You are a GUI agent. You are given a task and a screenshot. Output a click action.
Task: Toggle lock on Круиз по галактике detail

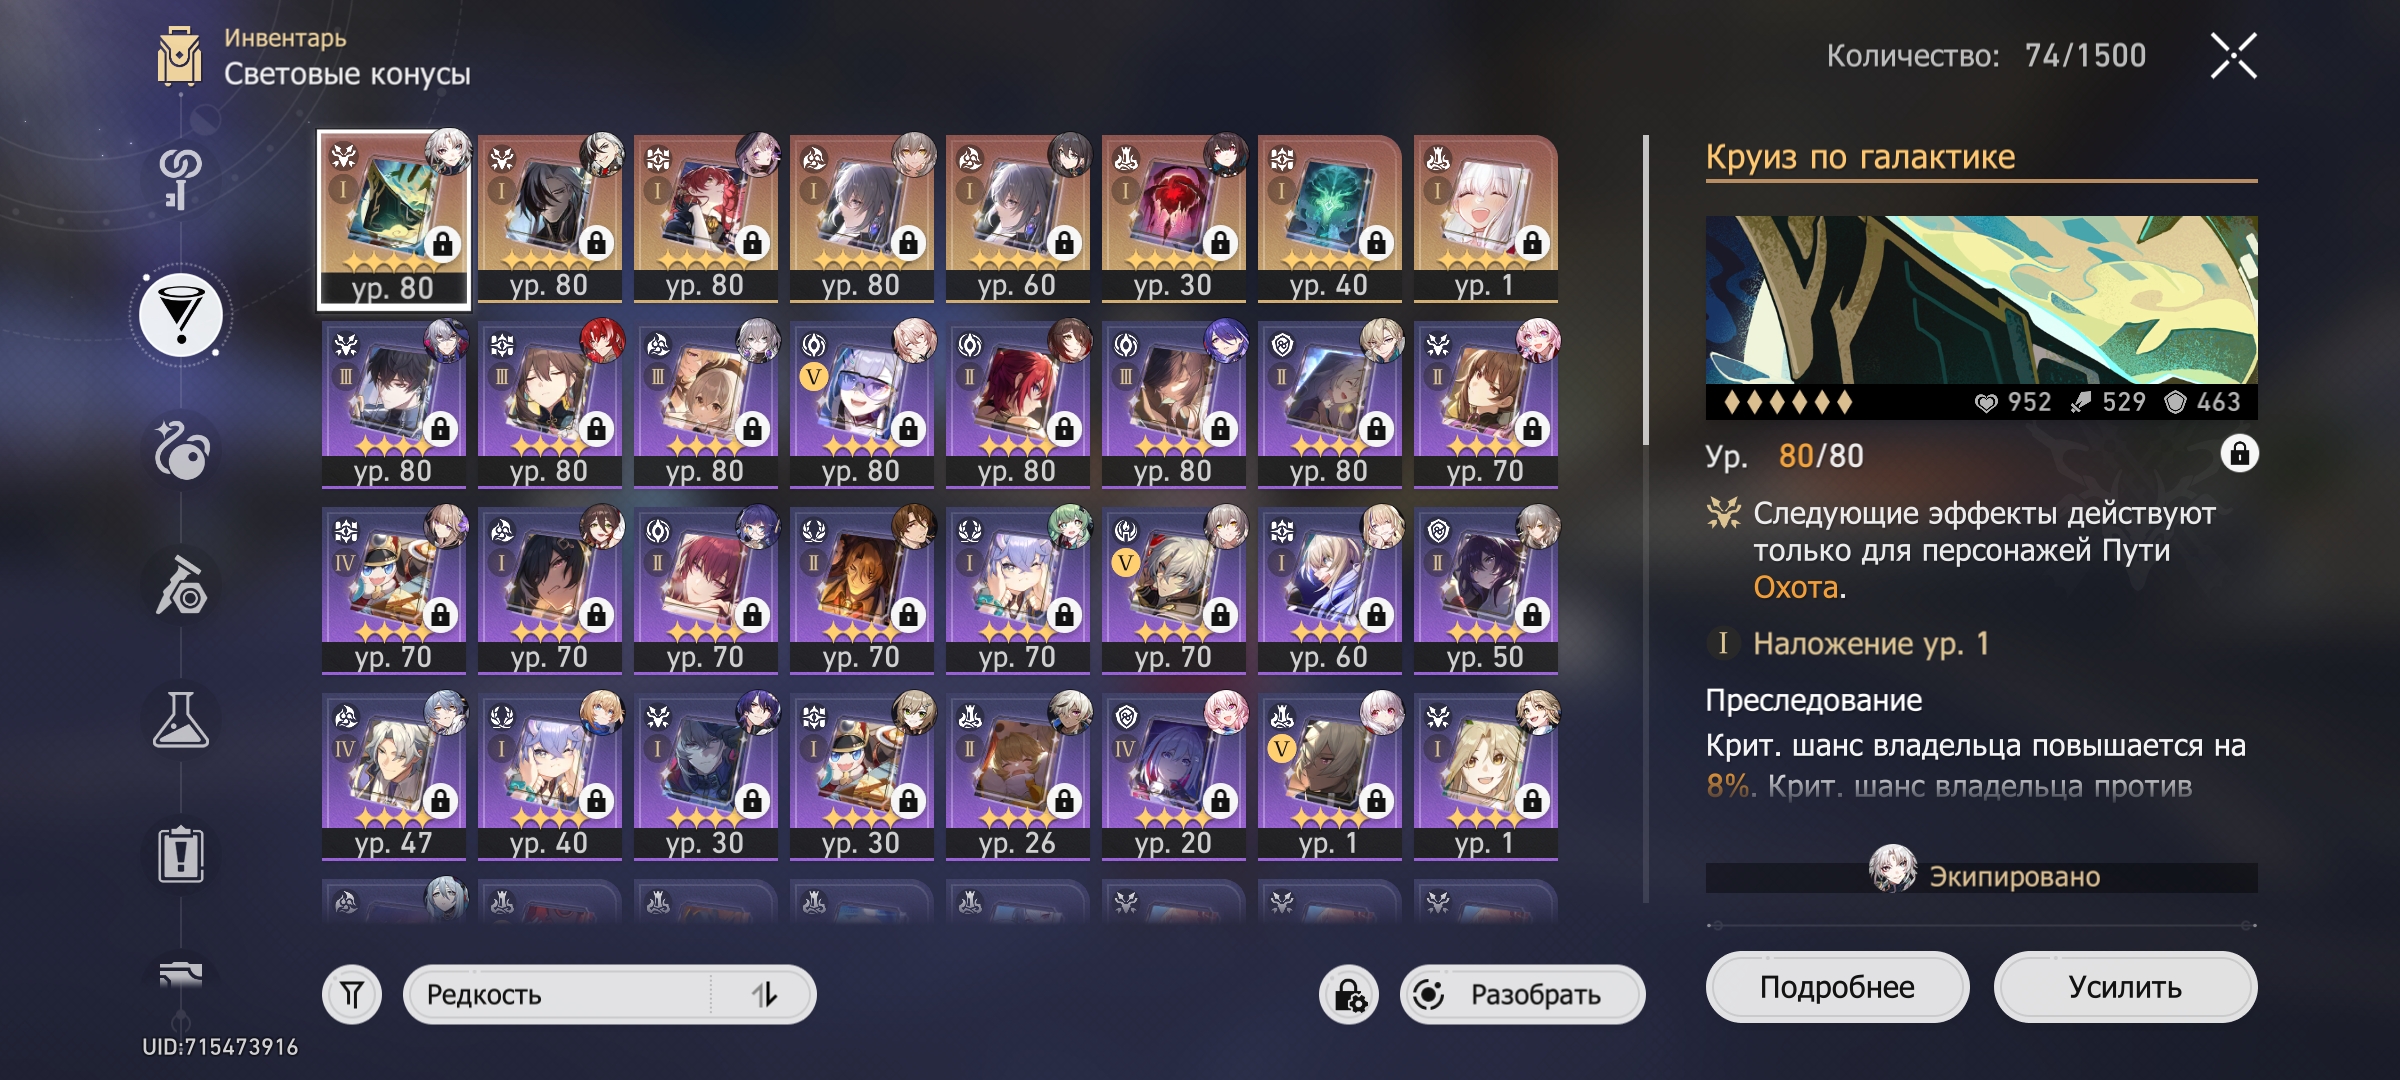(2239, 454)
